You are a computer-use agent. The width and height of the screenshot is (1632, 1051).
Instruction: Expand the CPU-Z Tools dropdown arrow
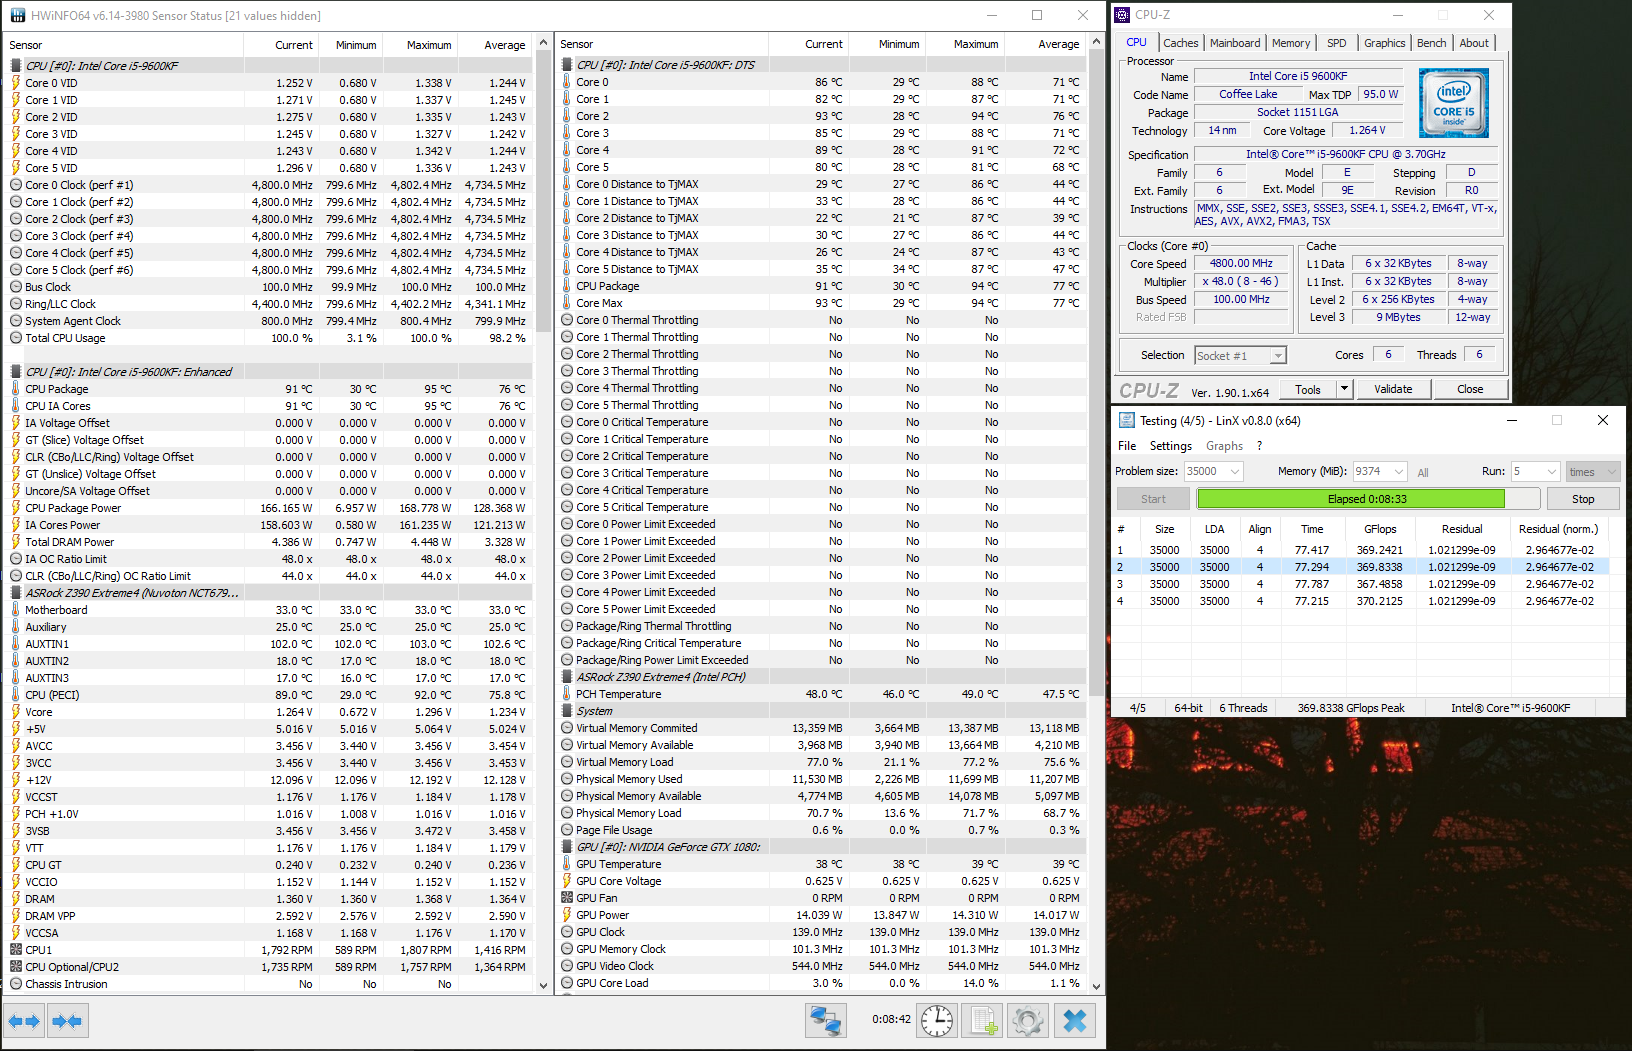pos(1345,389)
